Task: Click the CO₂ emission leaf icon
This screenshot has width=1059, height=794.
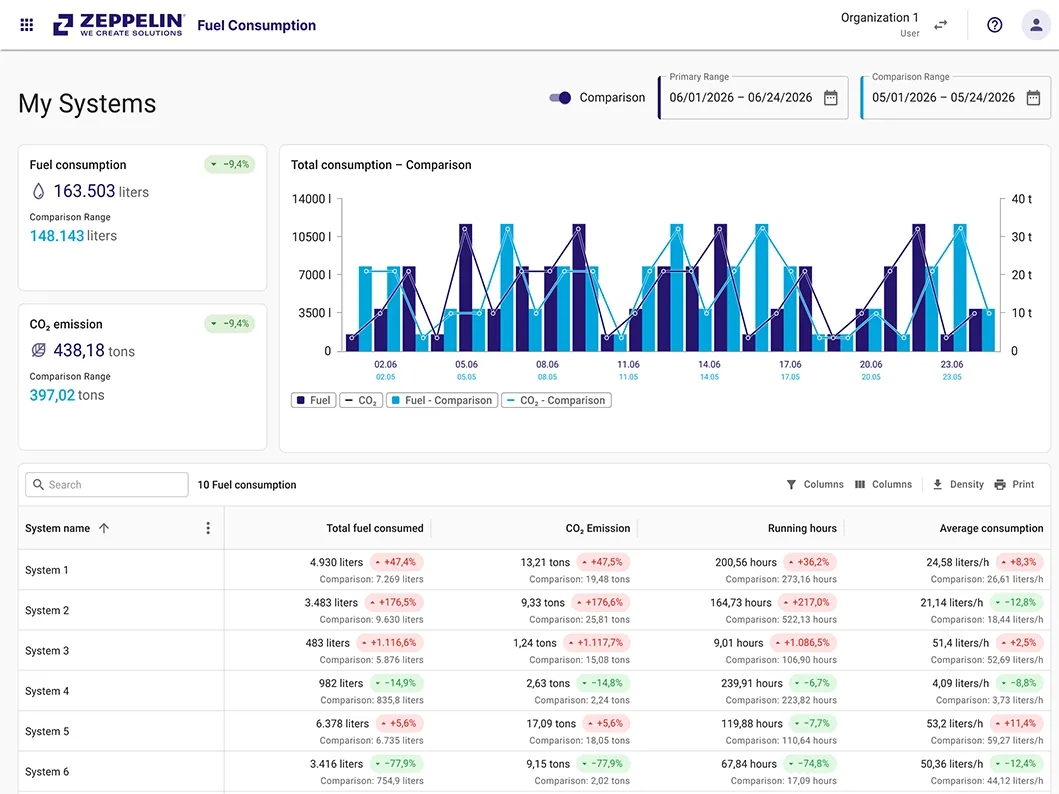Action: click(x=38, y=350)
